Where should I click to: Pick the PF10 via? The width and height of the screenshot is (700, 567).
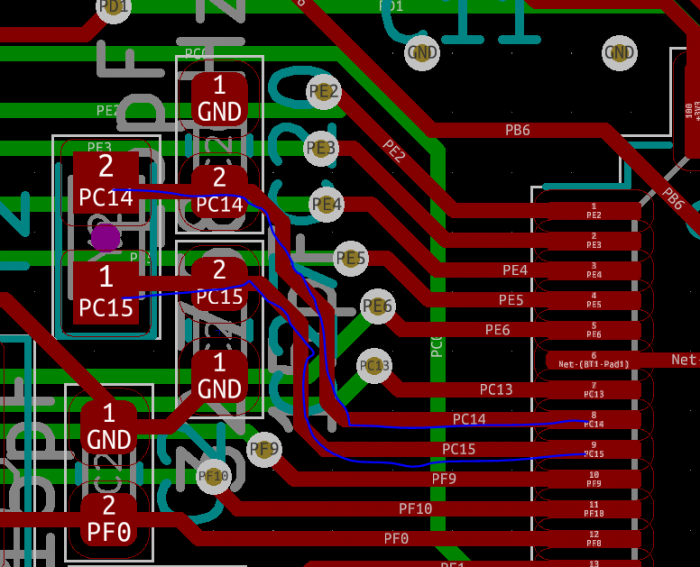click(213, 476)
